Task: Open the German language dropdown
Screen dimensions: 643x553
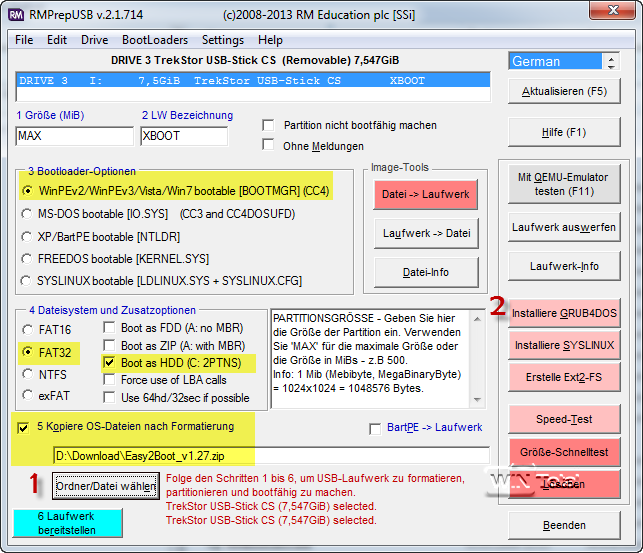Action: (x=555, y=61)
